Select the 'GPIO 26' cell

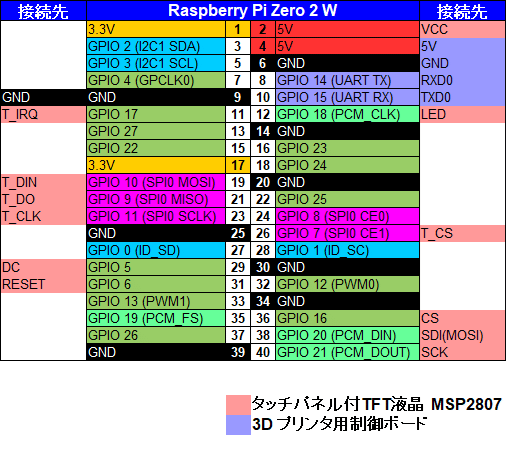click(156, 335)
